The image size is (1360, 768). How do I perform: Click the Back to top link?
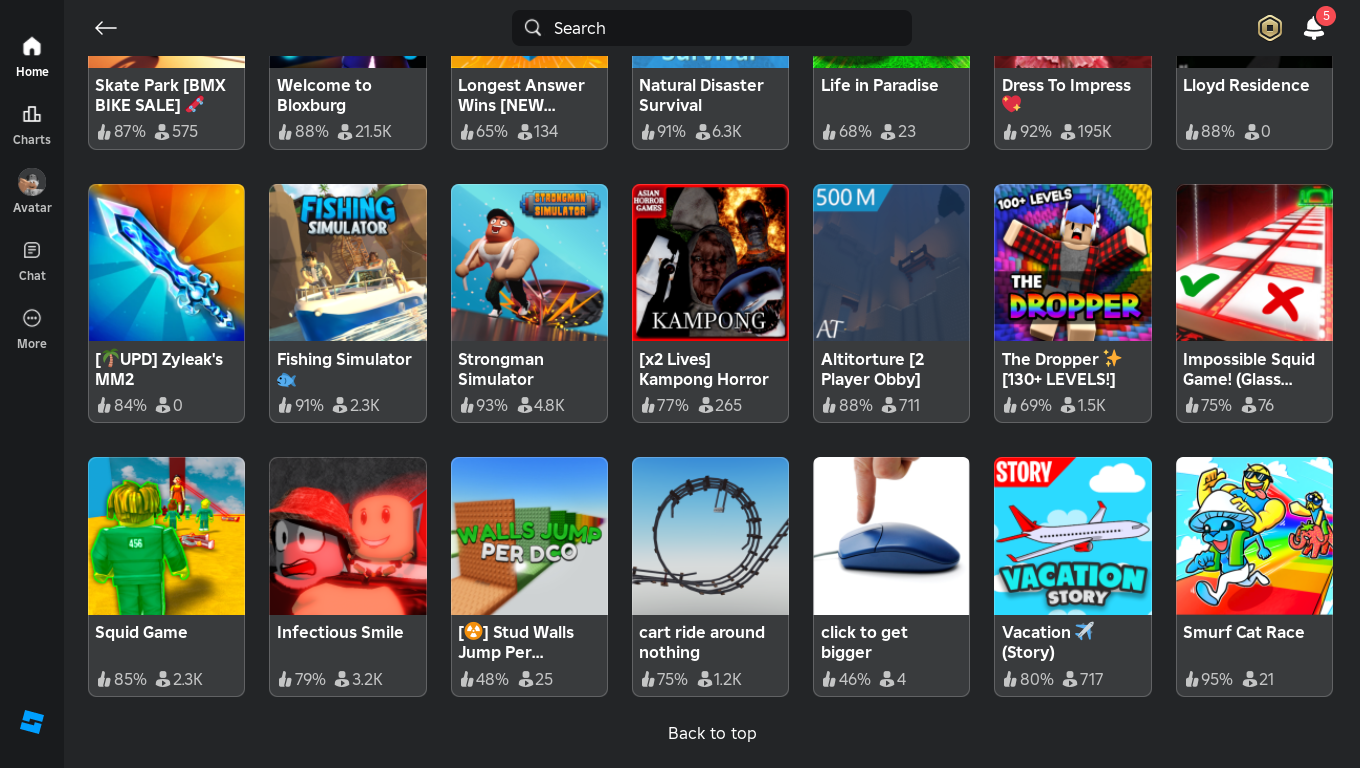click(712, 733)
